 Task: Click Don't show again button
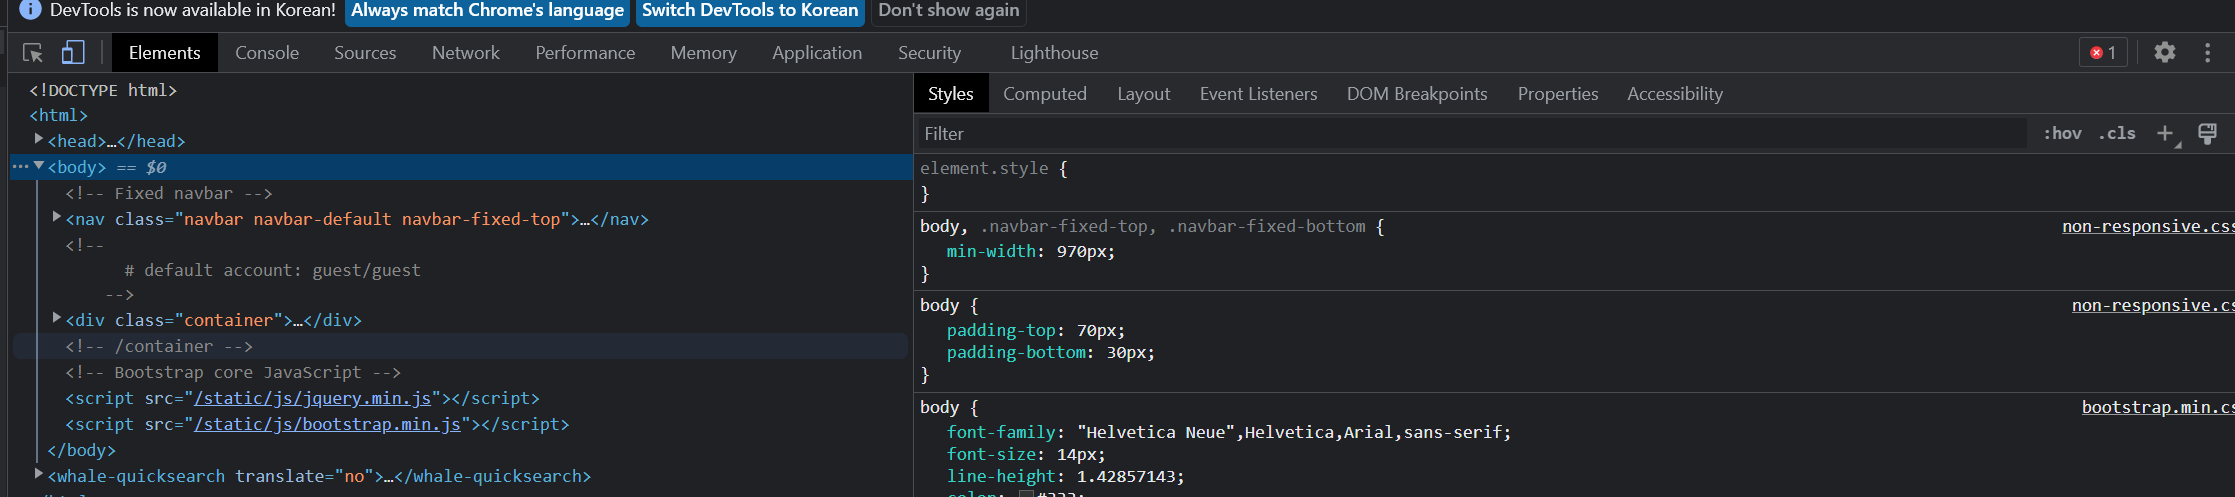pyautogui.click(x=949, y=11)
